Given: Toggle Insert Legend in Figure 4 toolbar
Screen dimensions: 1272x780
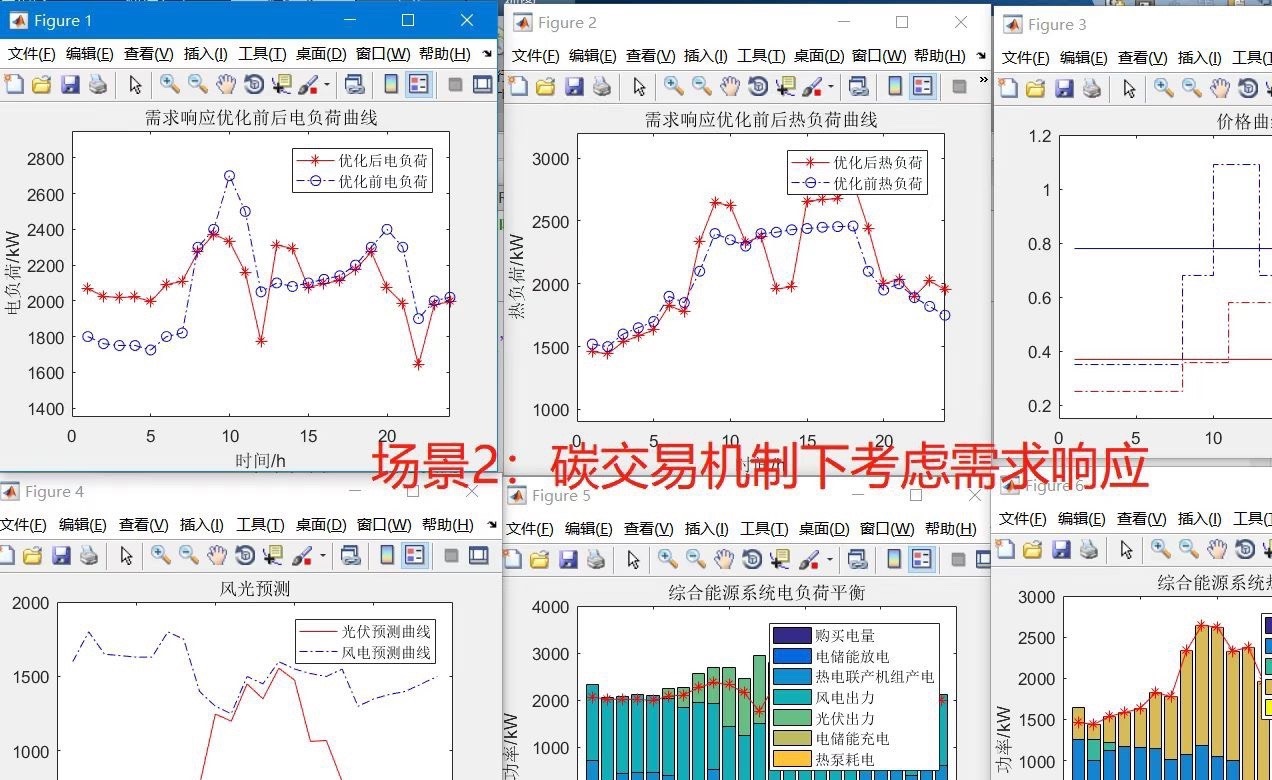Looking at the screenshot, I should coord(414,555).
